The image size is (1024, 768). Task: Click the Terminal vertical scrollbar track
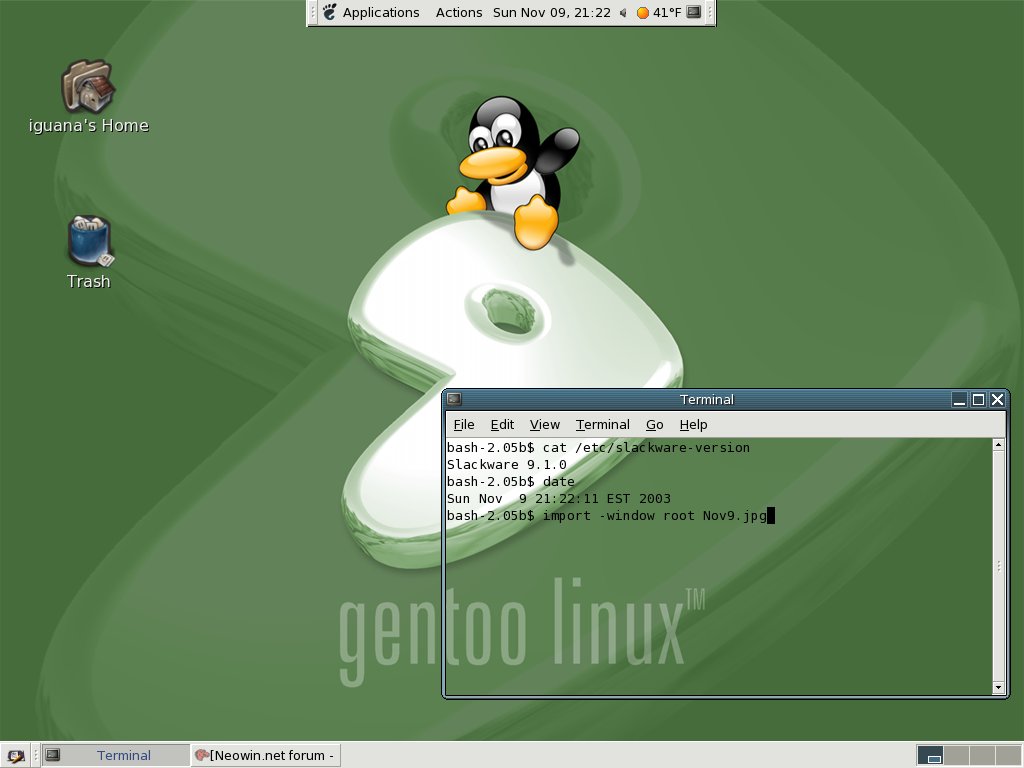click(998, 566)
